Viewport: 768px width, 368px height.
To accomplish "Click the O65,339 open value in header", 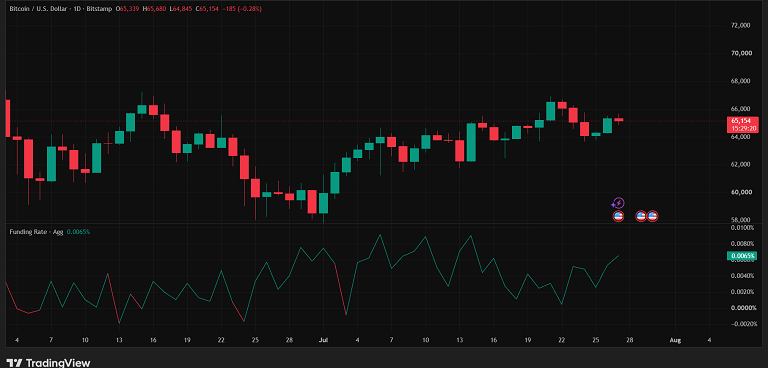I will pyautogui.click(x=126, y=9).
